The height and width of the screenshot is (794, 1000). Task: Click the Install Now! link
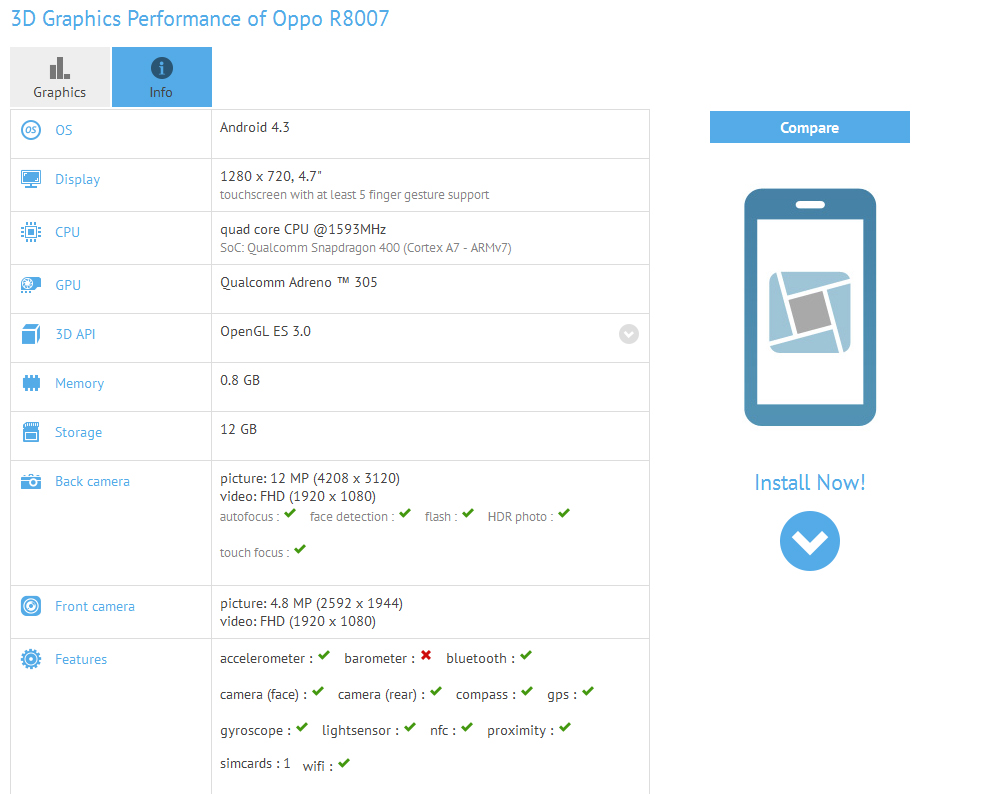810,483
